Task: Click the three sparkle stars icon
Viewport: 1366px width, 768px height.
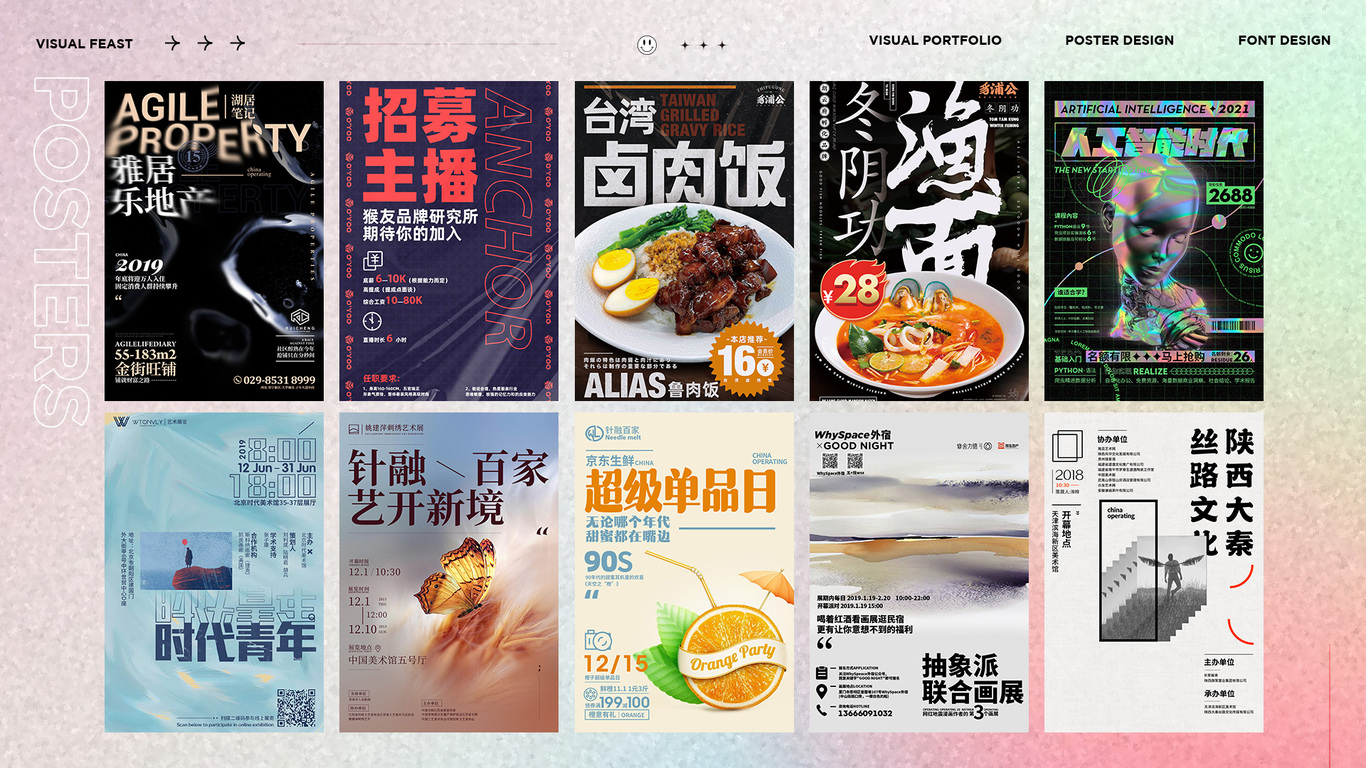Action: click(703, 45)
